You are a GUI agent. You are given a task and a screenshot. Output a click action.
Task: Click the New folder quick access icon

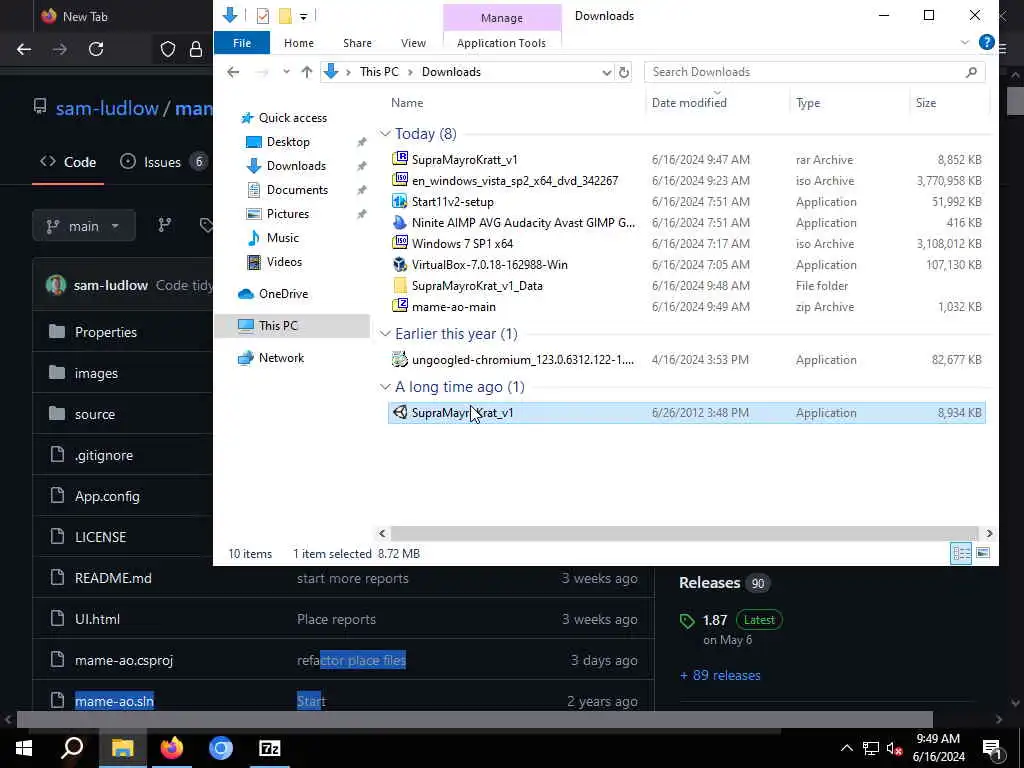(285, 16)
